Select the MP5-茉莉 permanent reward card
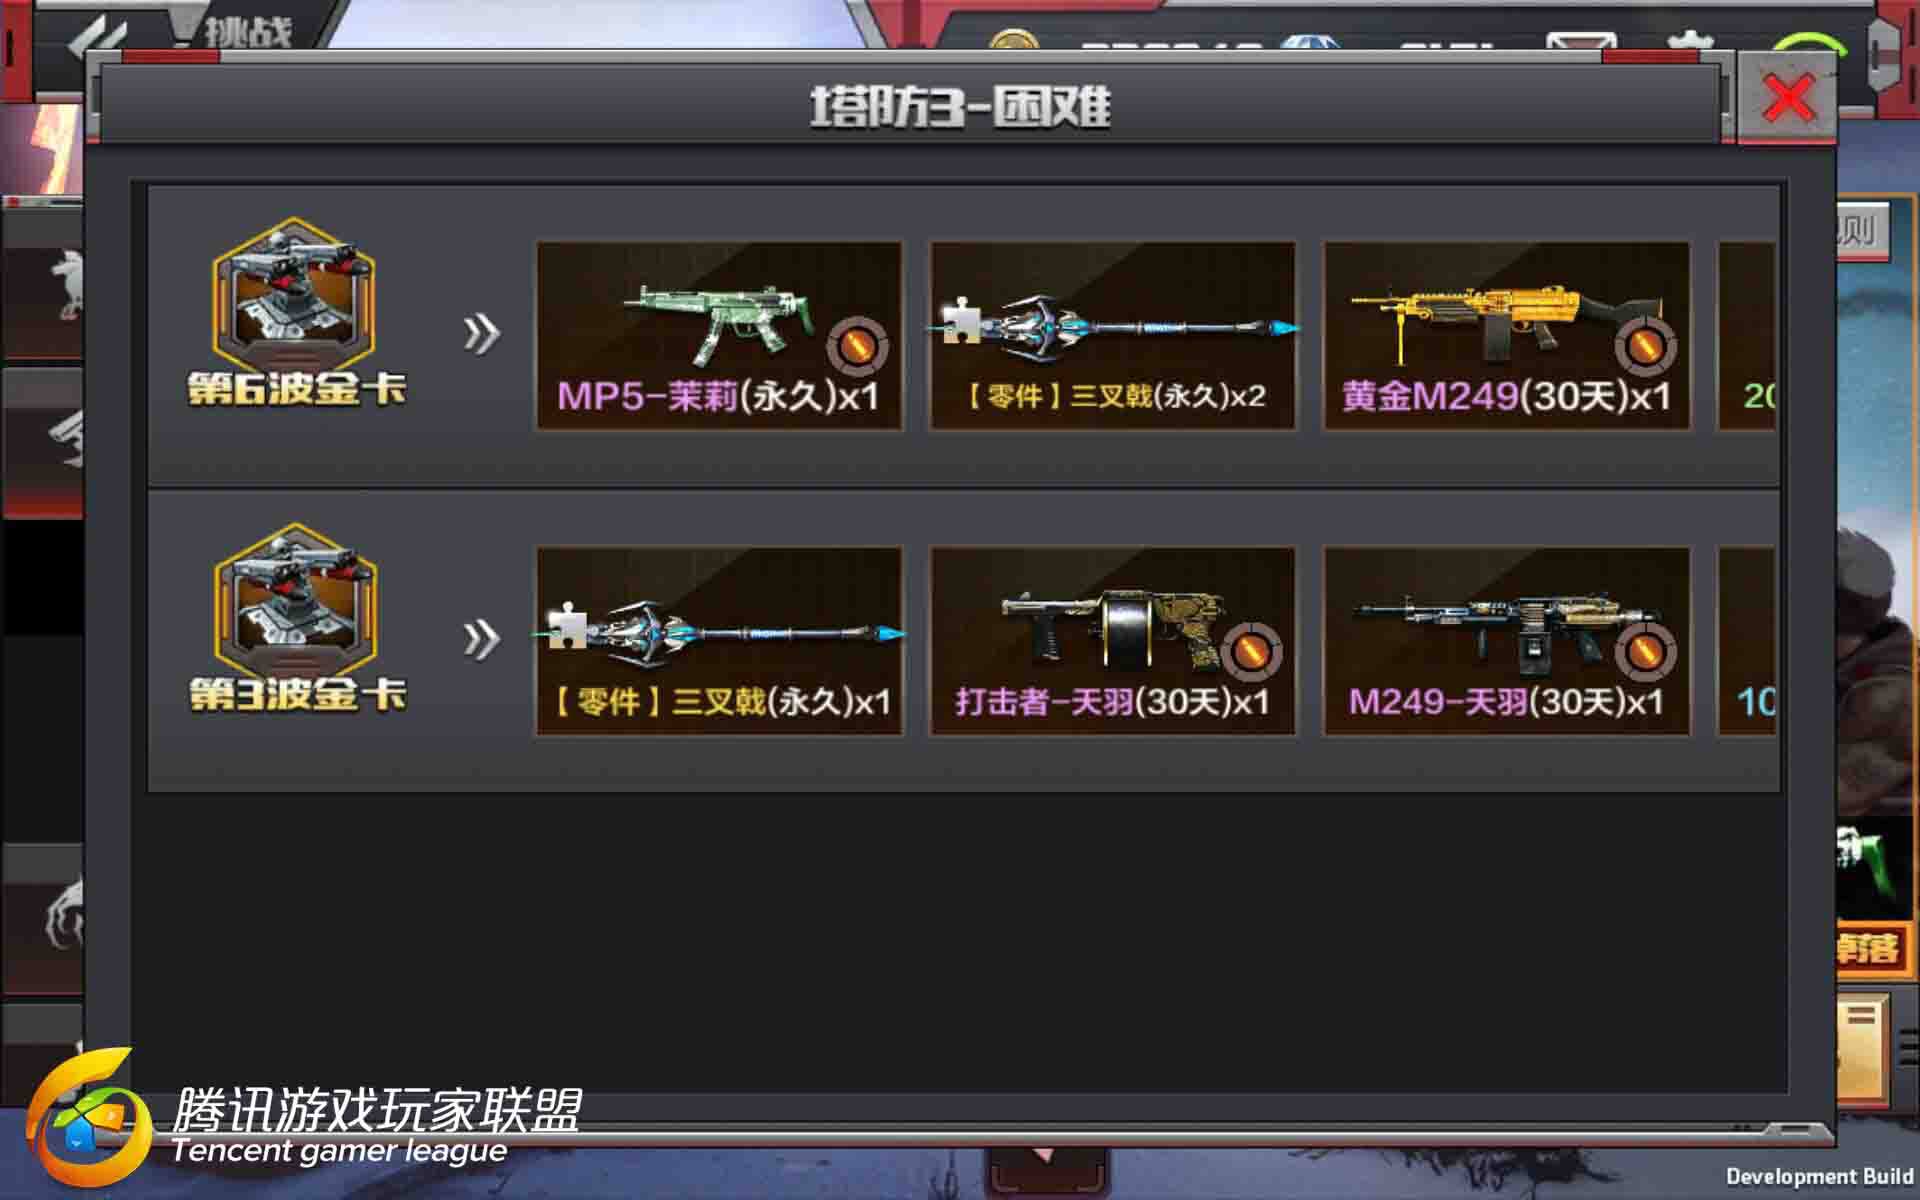The image size is (1920, 1200). pyautogui.click(x=719, y=336)
